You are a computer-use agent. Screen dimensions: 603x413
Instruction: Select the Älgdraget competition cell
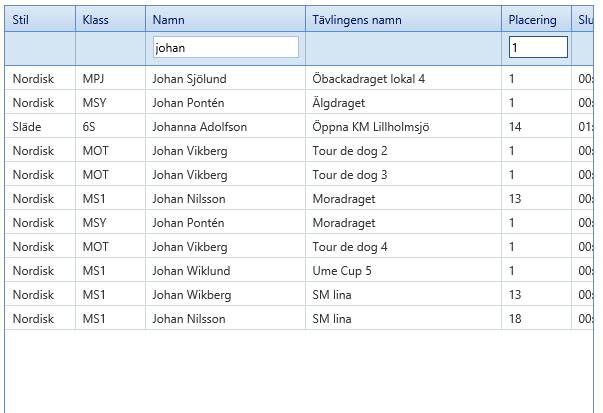click(343, 102)
